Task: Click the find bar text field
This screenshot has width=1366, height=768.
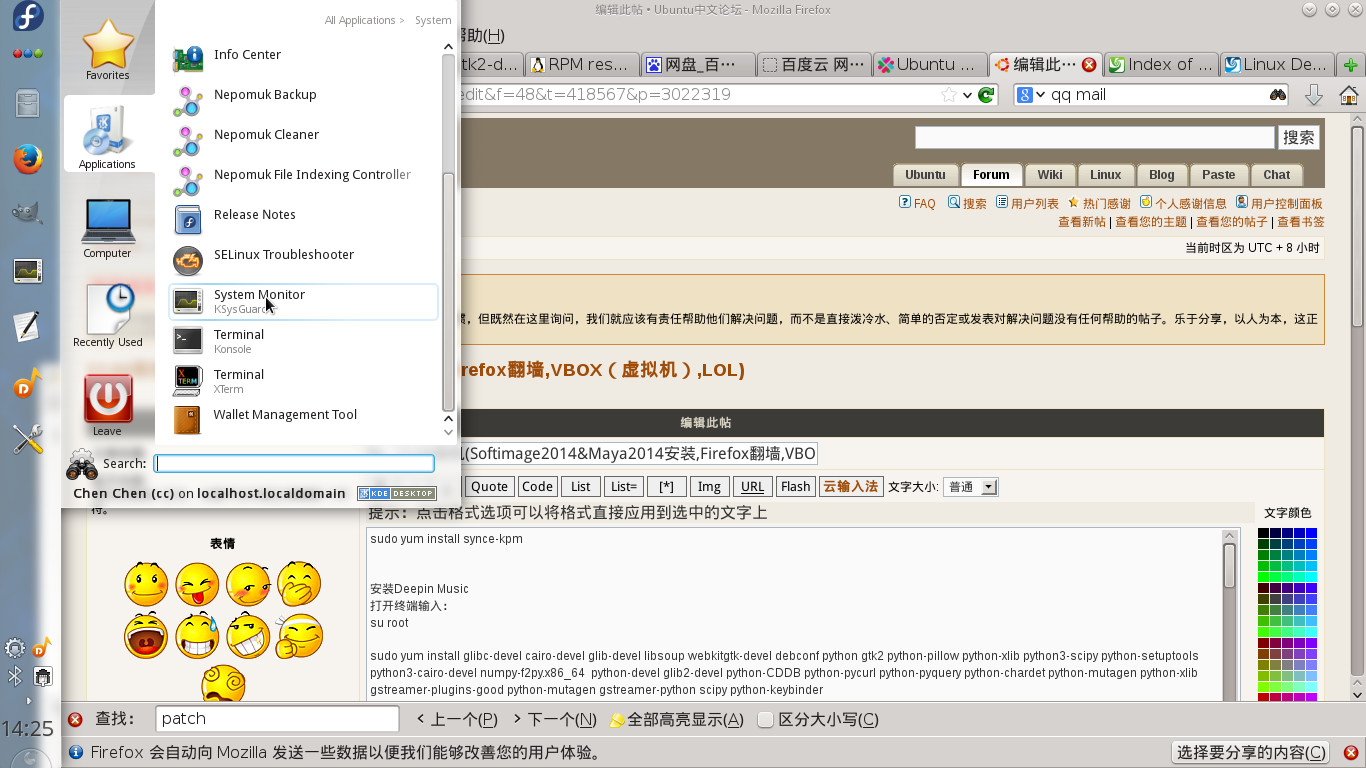Action: (x=277, y=719)
